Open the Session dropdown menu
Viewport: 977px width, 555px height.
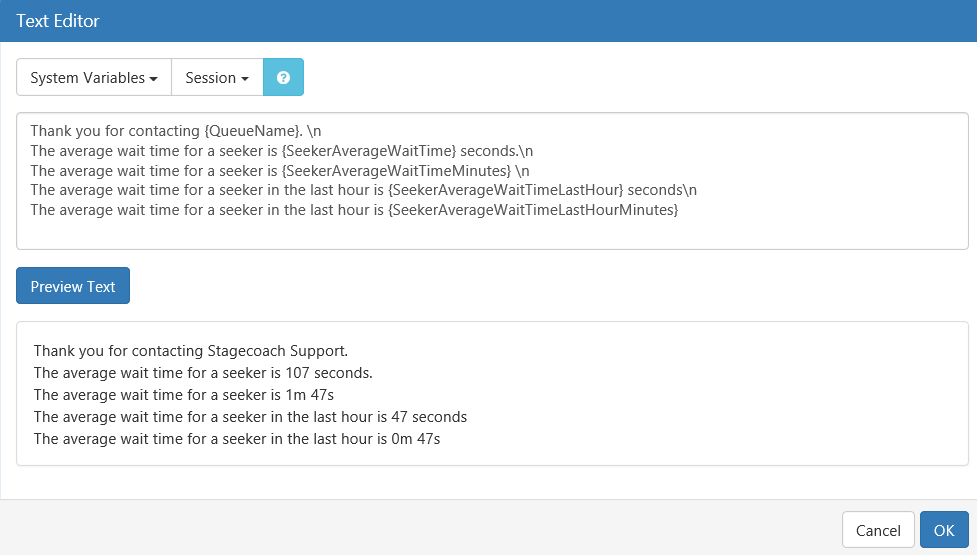click(217, 77)
